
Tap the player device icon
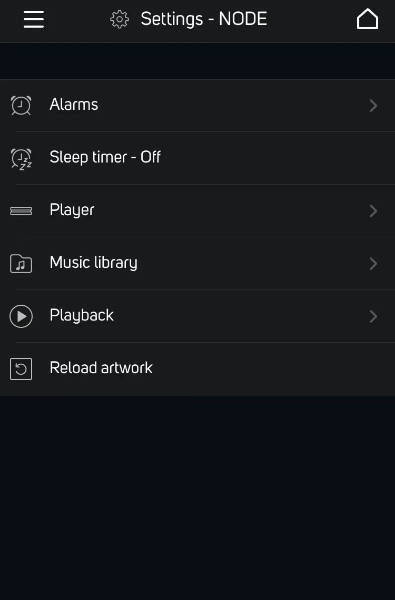(21, 211)
